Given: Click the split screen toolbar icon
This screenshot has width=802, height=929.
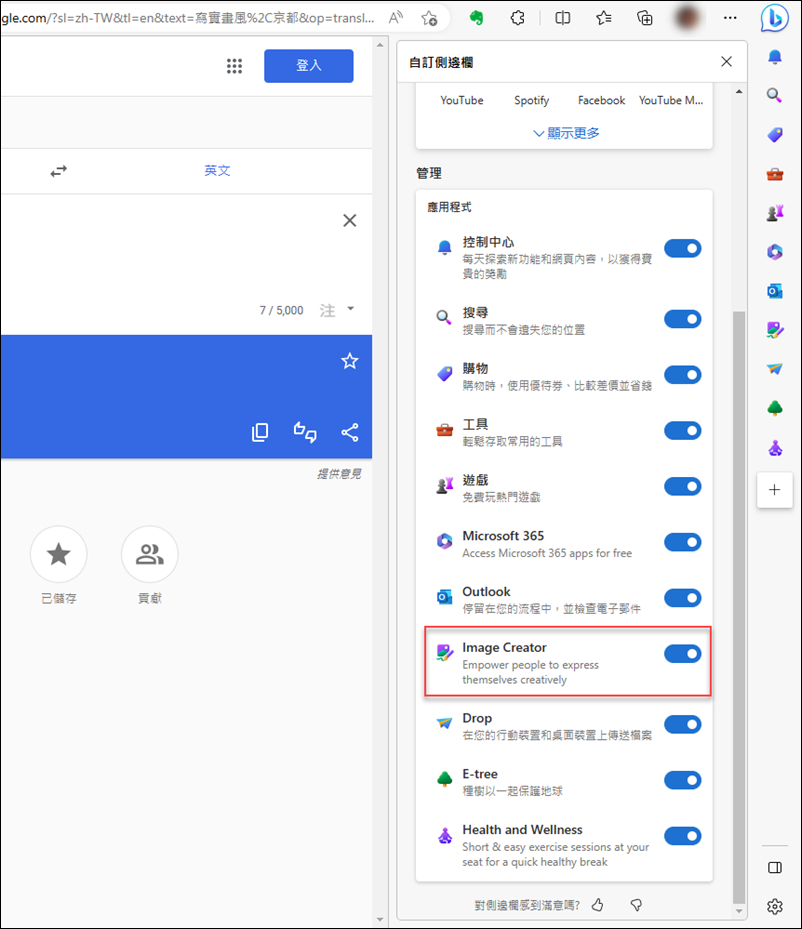Looking at the screenshot, I should click(x=563, y=18).
